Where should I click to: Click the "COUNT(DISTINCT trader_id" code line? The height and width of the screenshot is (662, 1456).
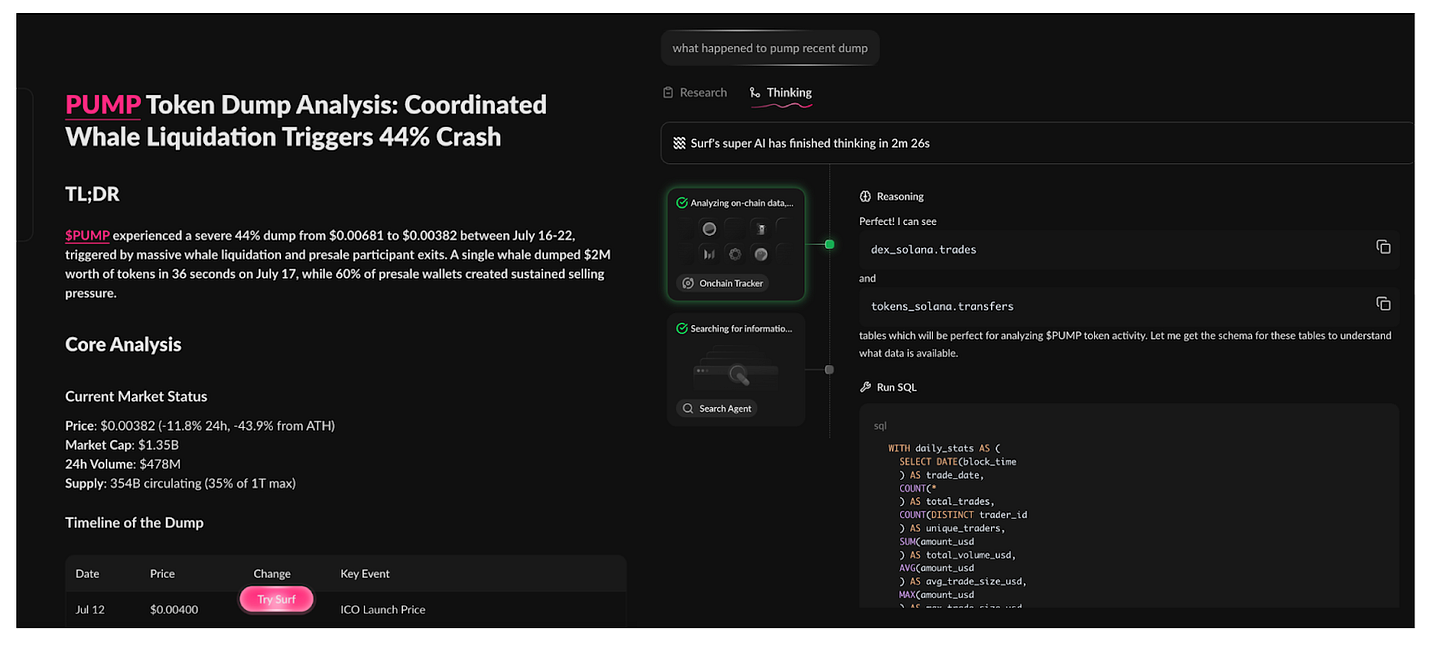963,515
